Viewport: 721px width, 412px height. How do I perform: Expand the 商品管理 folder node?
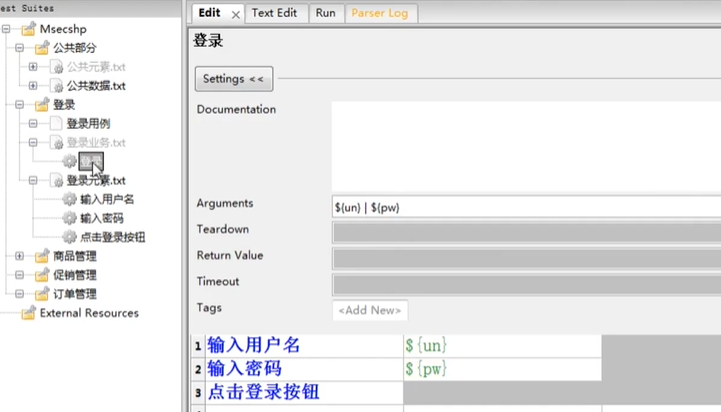click(x=19, y=256)
